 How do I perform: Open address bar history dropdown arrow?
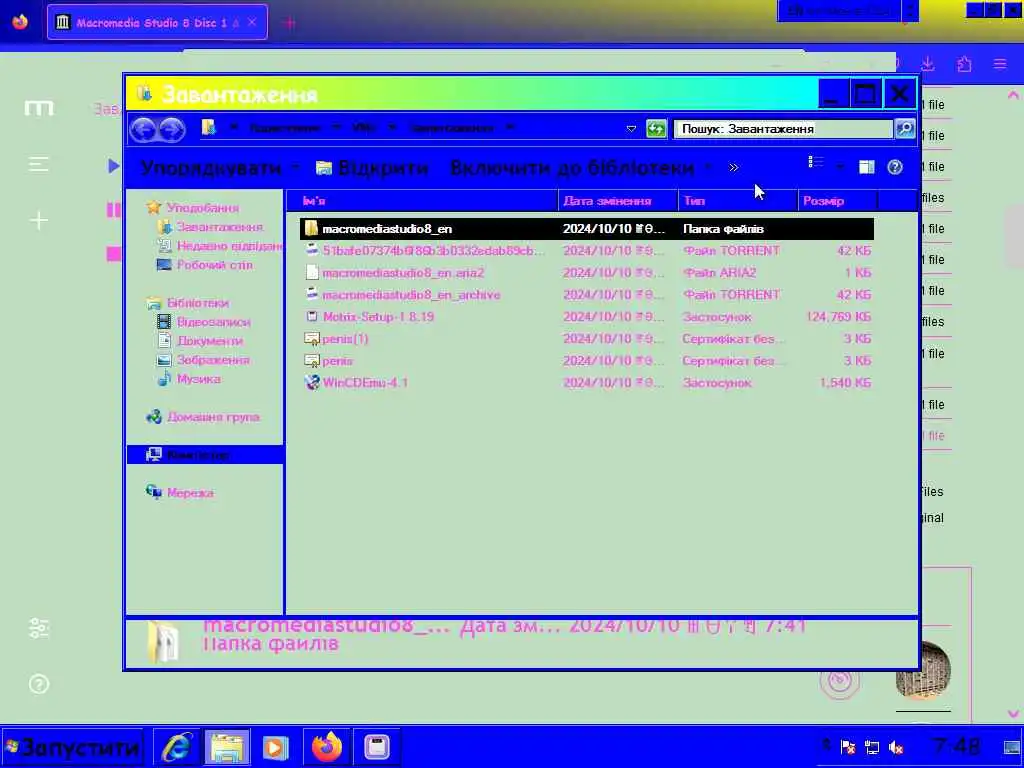point(631,129)
